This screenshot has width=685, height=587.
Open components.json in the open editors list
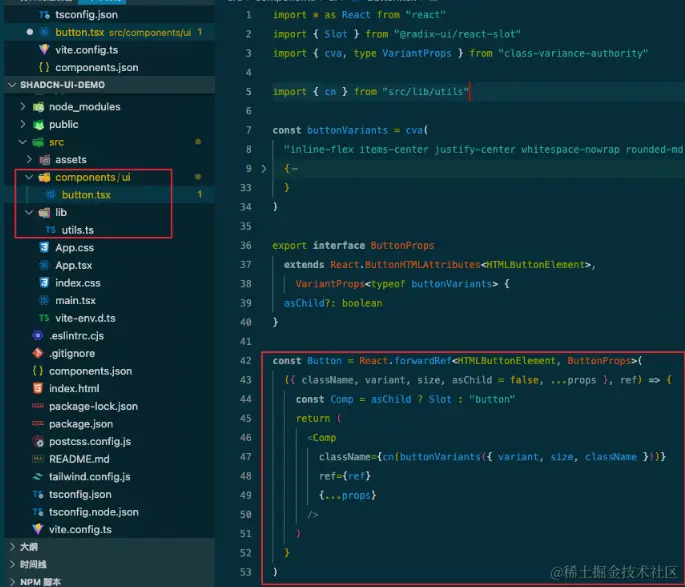97,68
